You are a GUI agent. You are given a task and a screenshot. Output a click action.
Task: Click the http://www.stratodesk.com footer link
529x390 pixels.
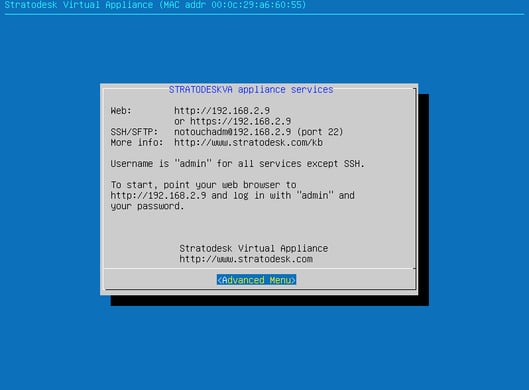(246, 259)
